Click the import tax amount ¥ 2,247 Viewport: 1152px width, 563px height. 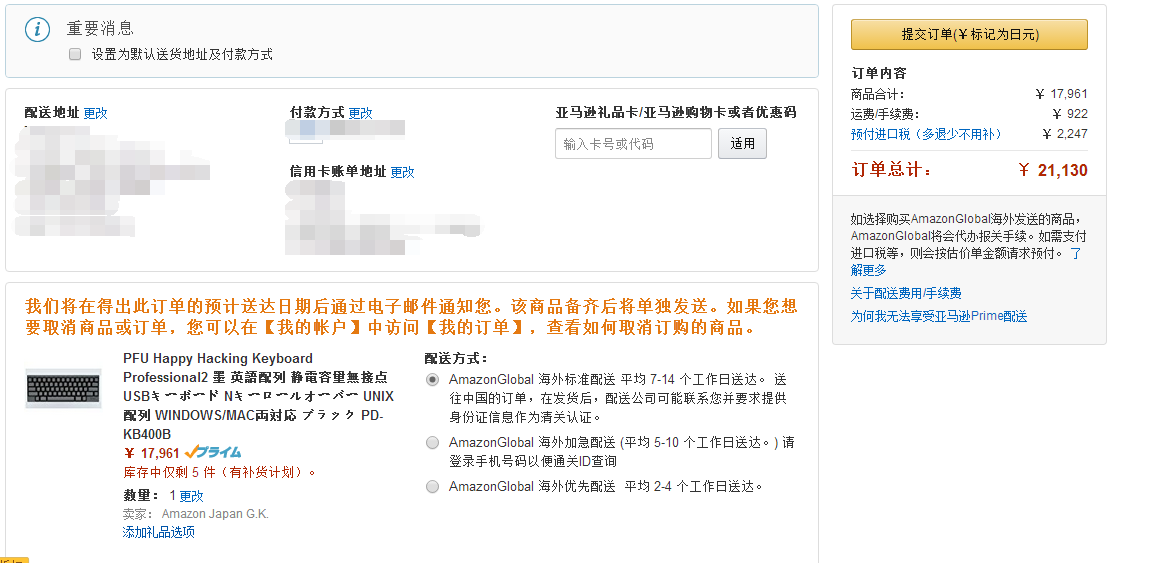coord(1065,134)
